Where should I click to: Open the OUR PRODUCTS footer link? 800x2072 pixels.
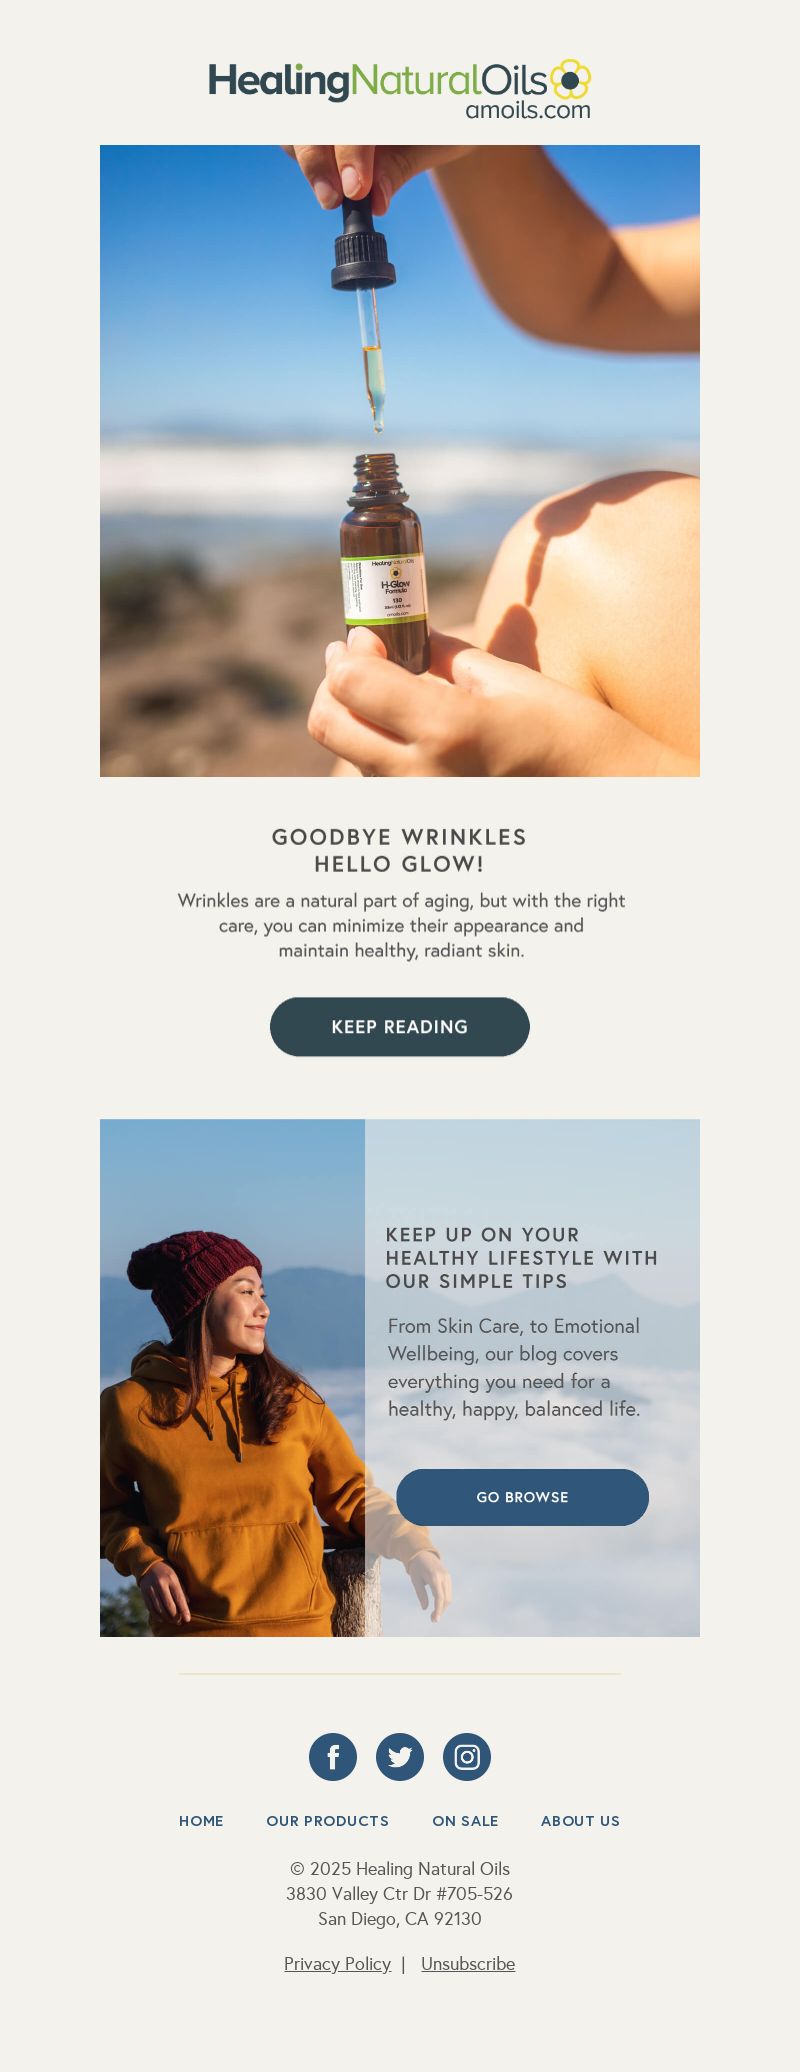(328, 1821)
